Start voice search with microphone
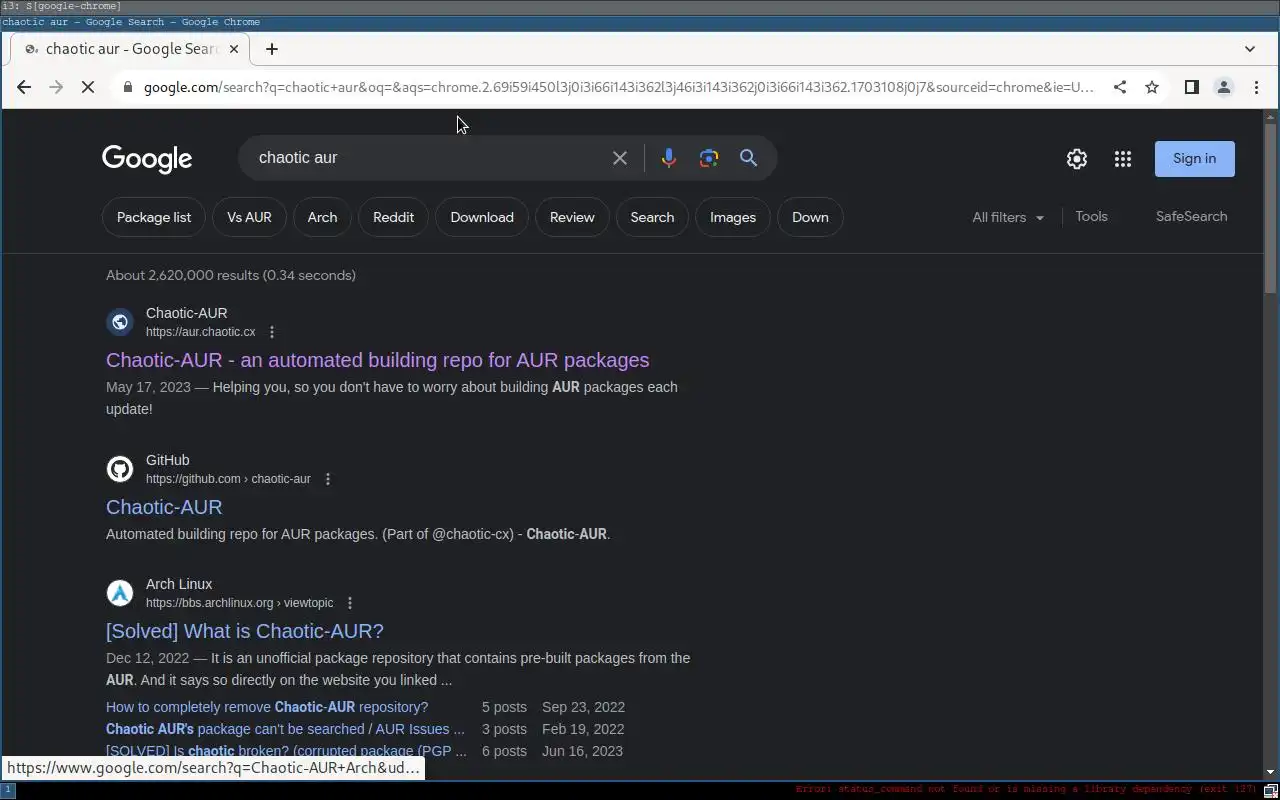The image size is (1280, 800). point(669,158)
